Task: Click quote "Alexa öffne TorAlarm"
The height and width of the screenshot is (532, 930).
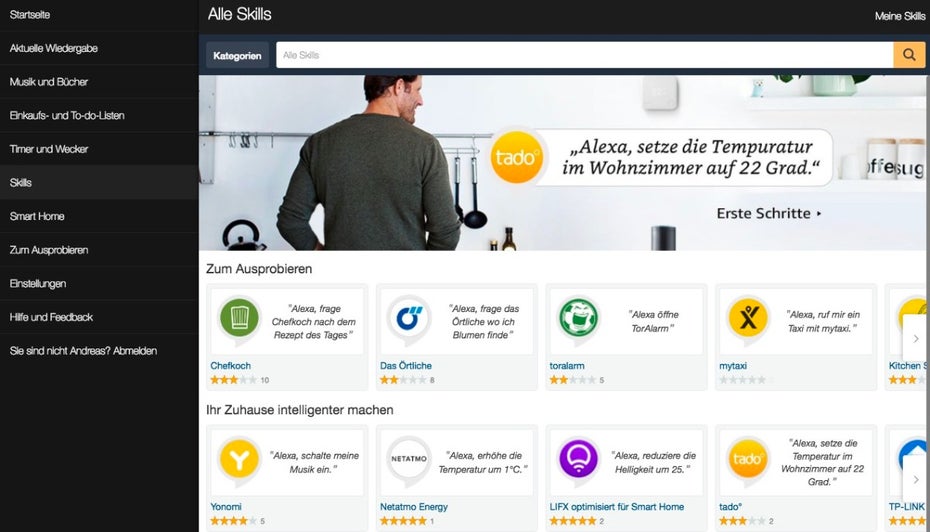Action: pos(653,321)
